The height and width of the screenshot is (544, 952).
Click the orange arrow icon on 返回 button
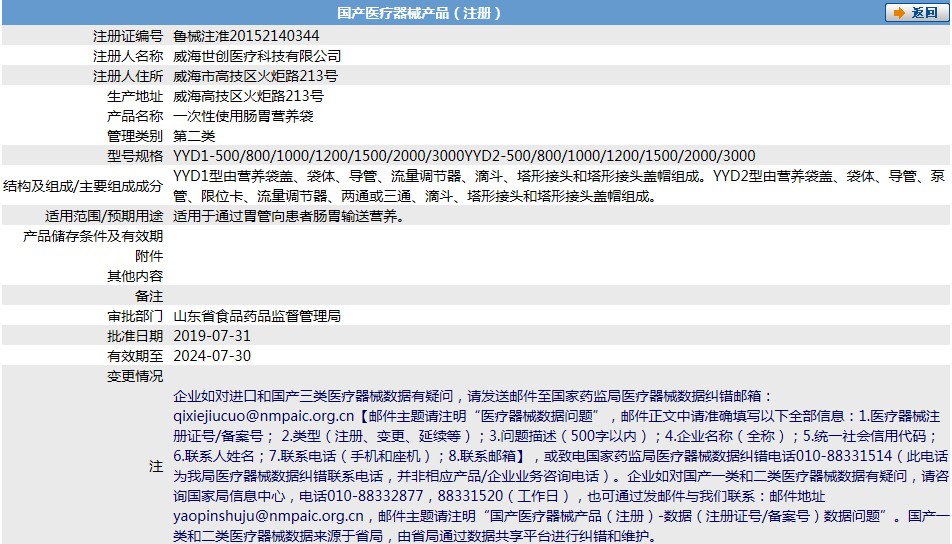(x=899, y=13)
